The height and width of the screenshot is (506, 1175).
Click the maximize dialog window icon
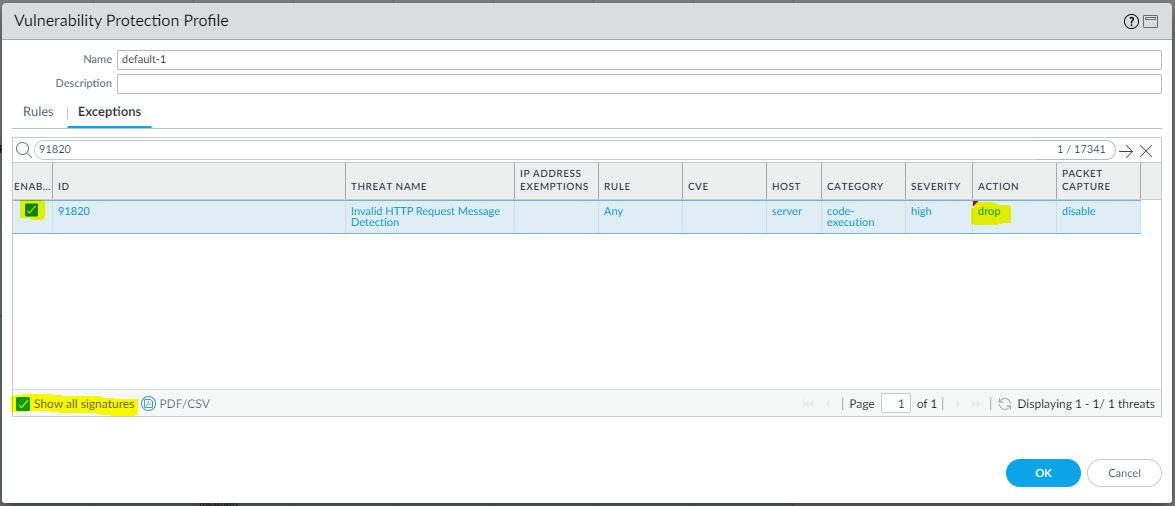click(1151, 21)
